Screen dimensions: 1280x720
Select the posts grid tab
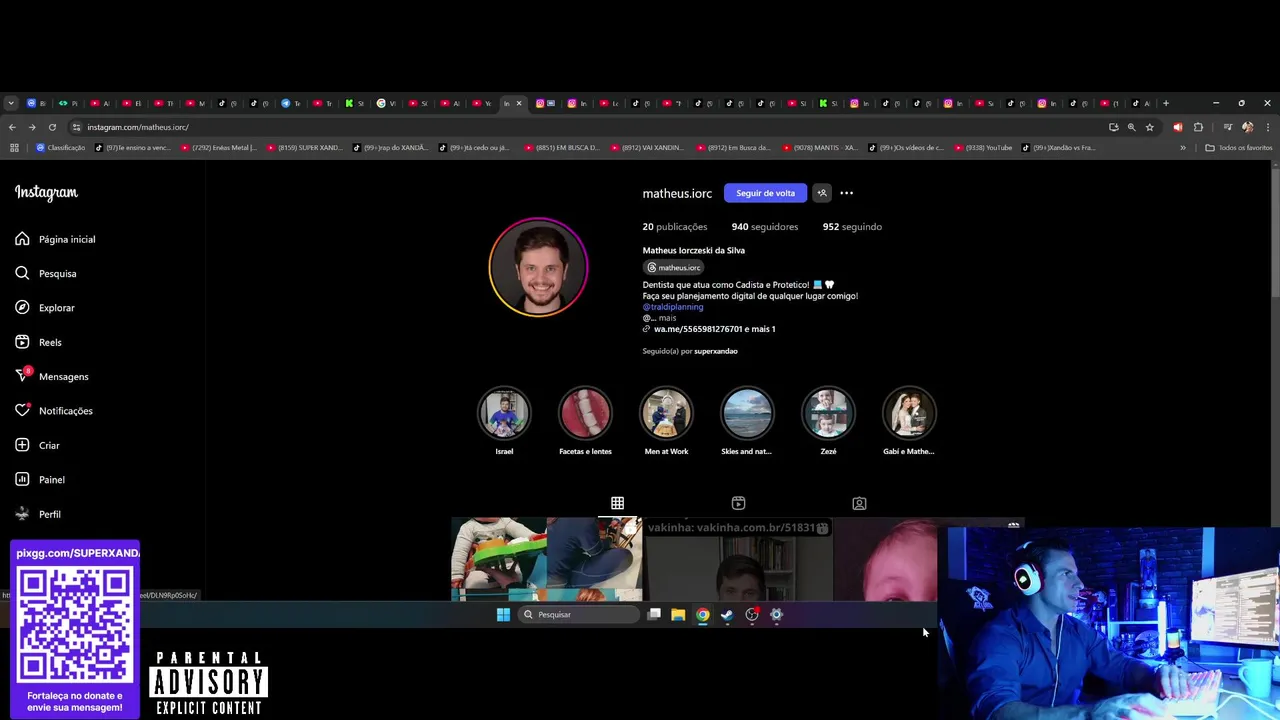coord(617,503)
